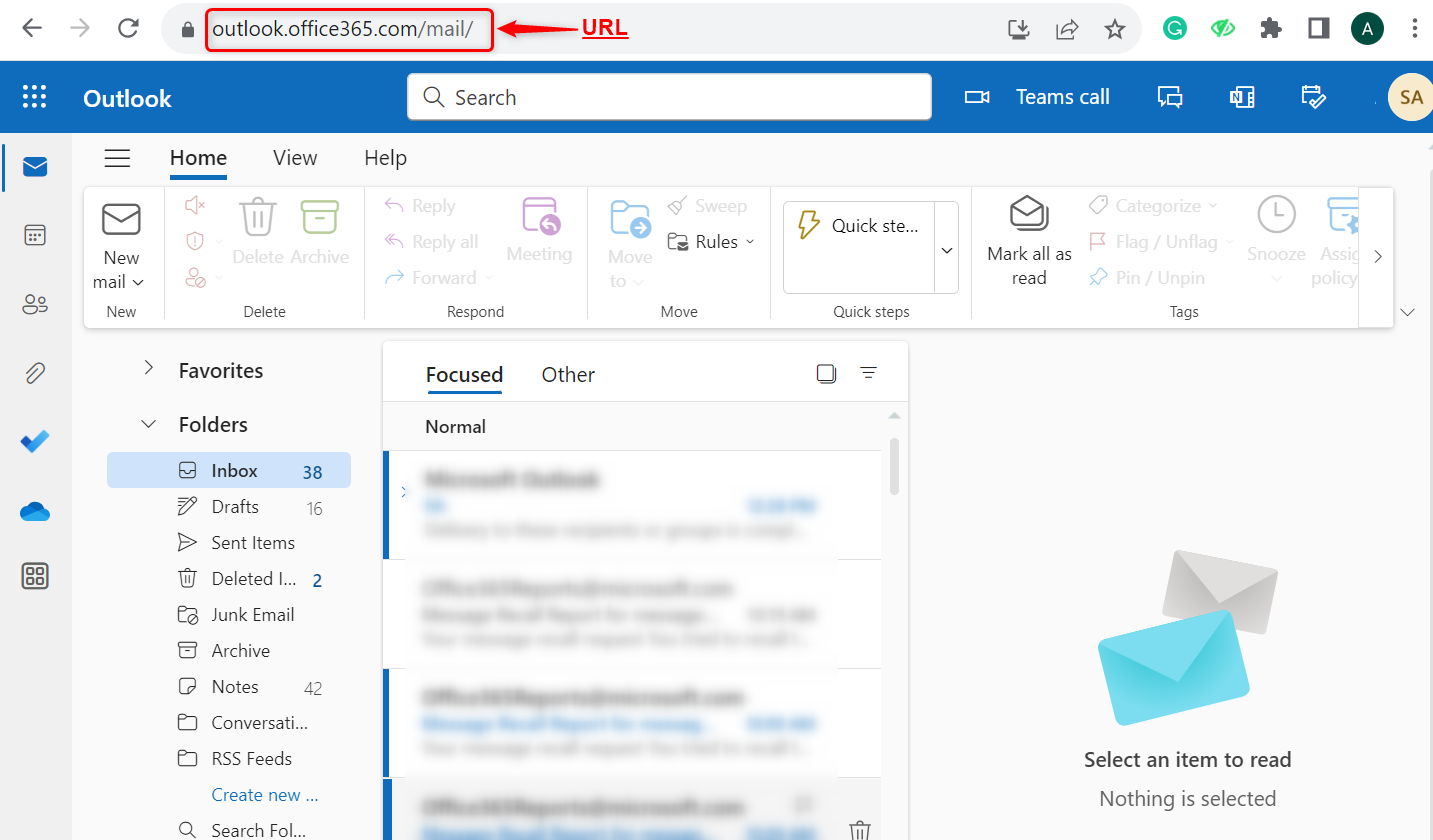Open the Drafts folder
The width and height of the screenshot is (1433, 840).
[229, 507]
